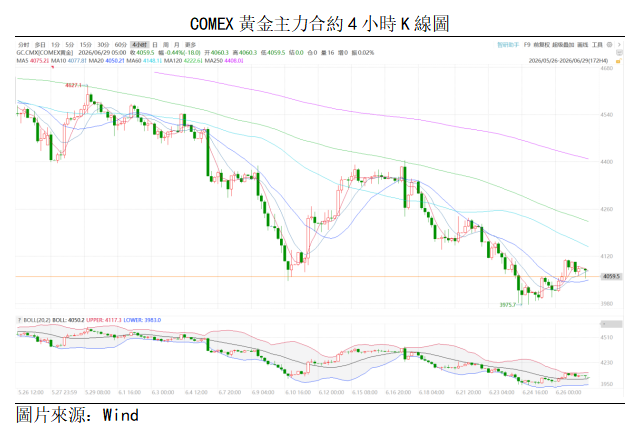Viewport: 640px width, 434px height.
Task: Click the gray close button on BOLL panel
Action: coord(611,324)
